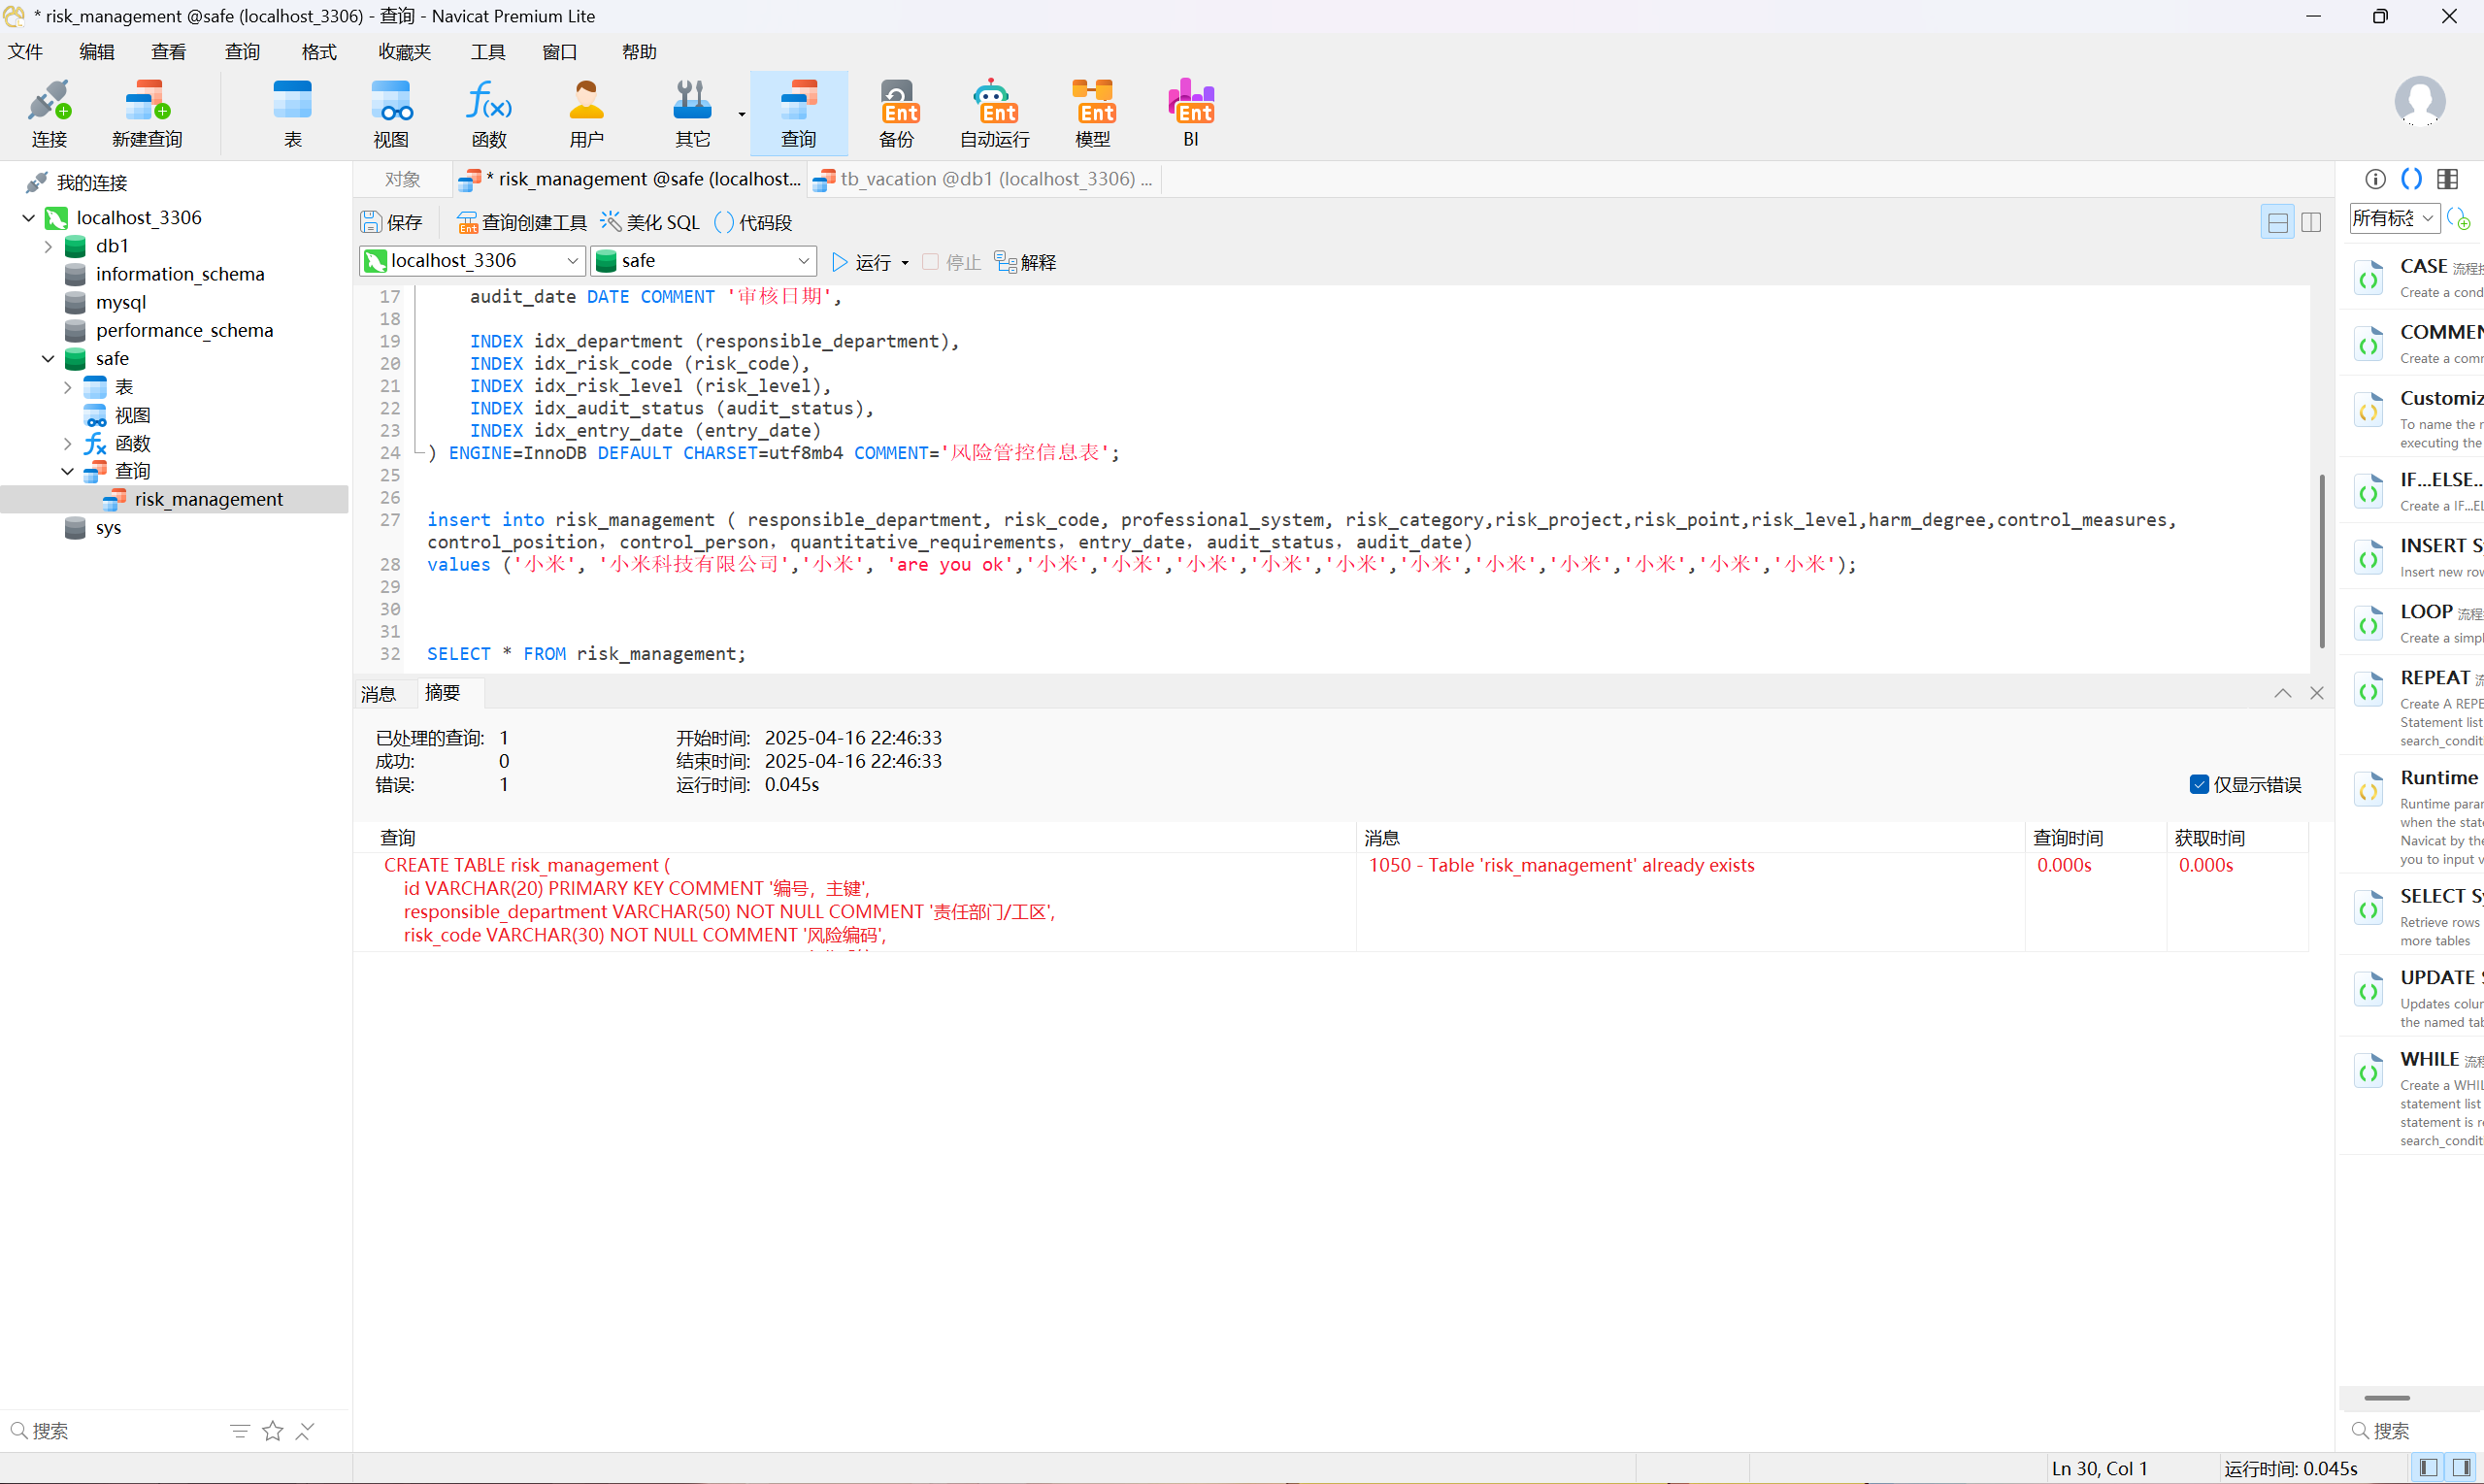Expand the db1 database tree node

(x=48, y=246)
